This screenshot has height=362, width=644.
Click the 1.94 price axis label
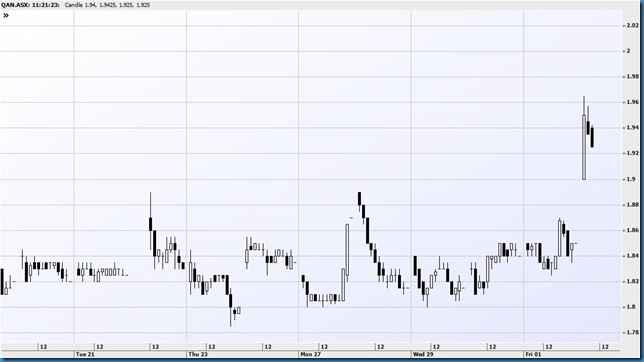633,128
